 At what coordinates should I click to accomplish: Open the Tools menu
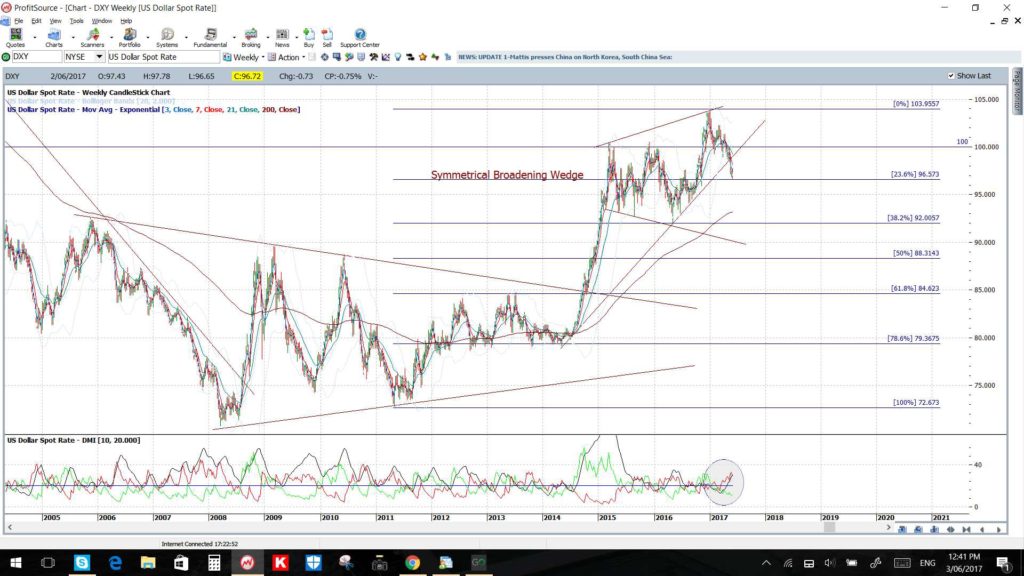point(76,21)
